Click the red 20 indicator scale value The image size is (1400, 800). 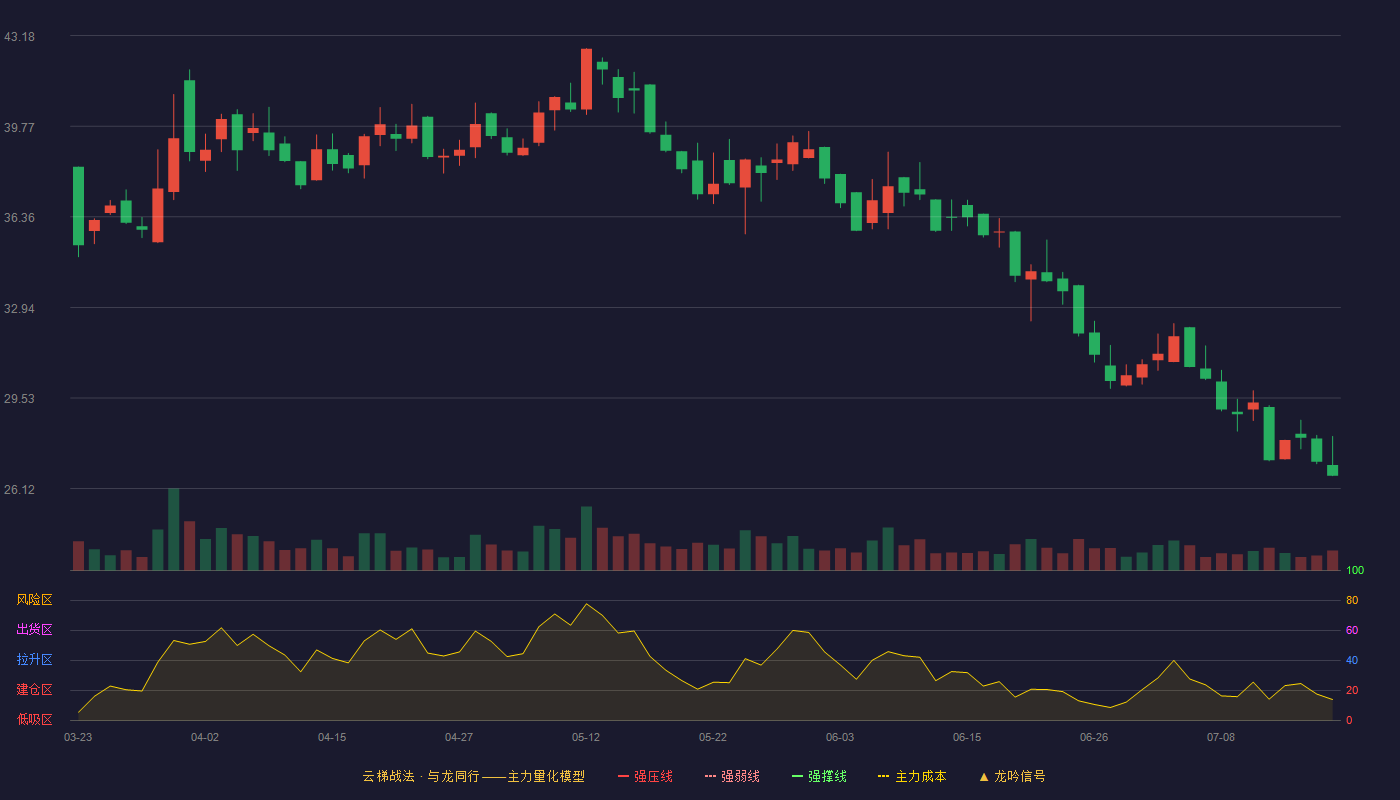coord(1352,690)
